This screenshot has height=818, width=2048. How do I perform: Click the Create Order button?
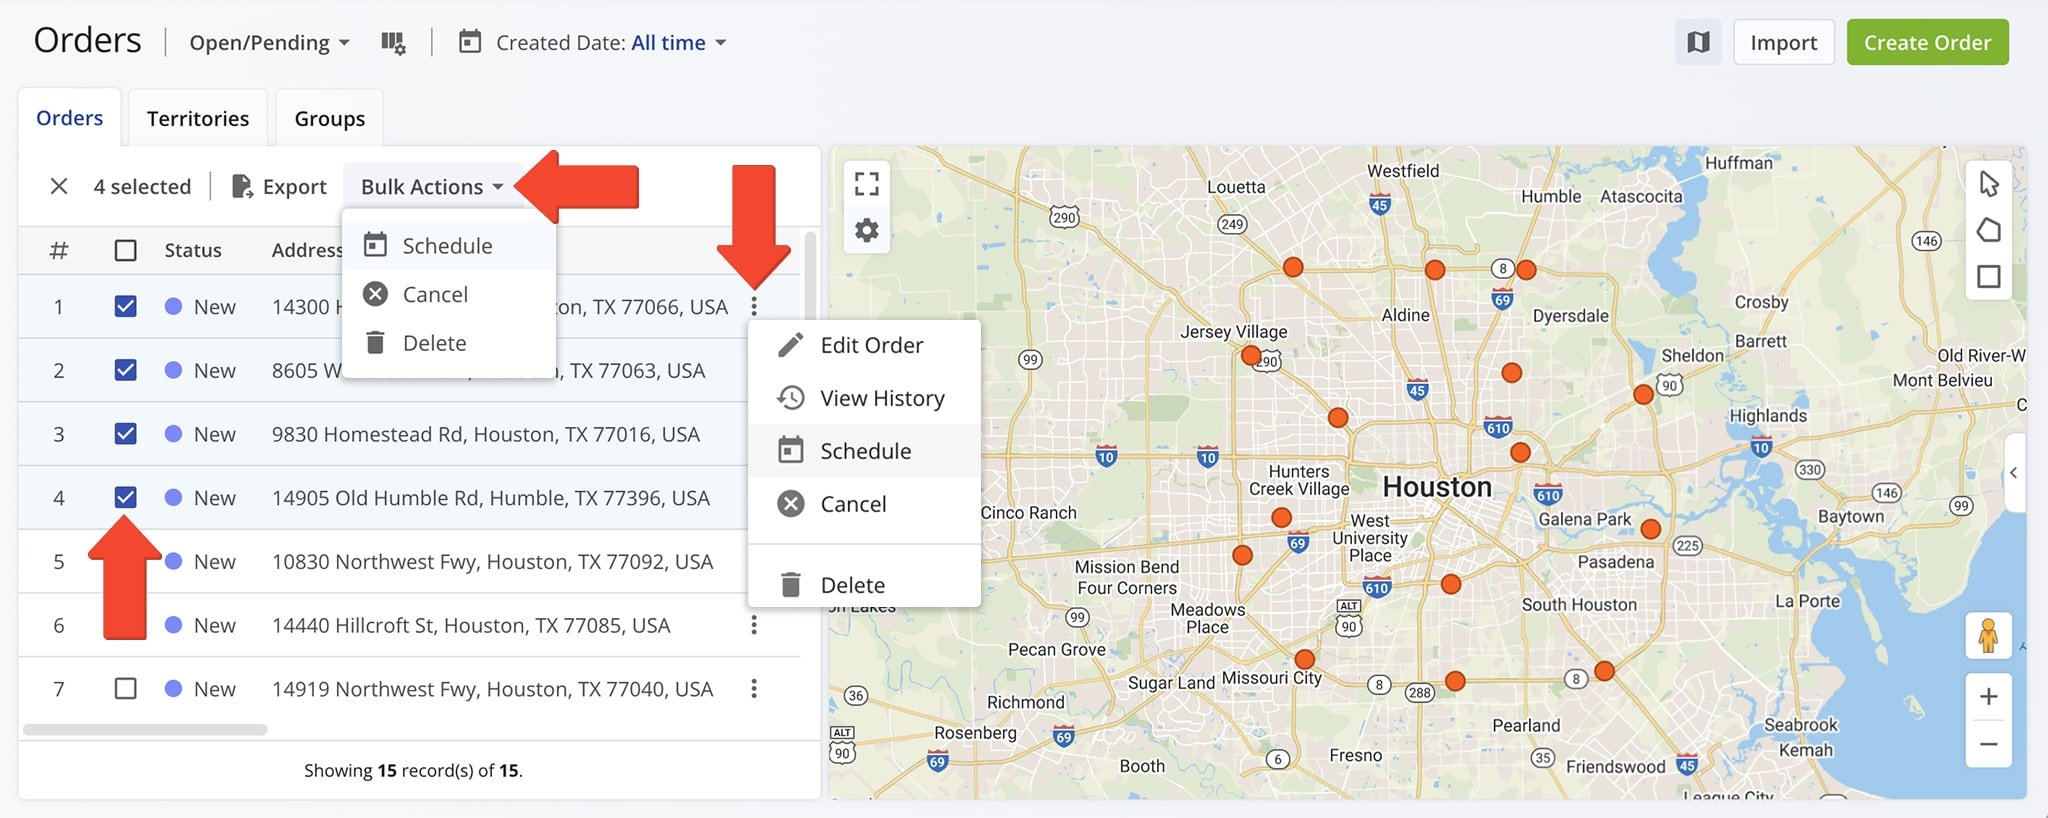[1928, 42]
